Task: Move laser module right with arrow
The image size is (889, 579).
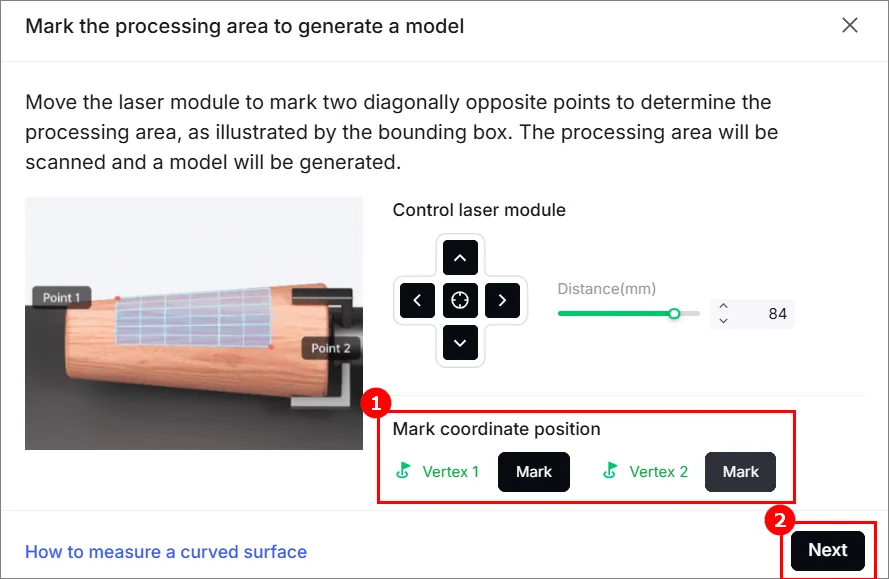Action: click(x=502, y=300)
